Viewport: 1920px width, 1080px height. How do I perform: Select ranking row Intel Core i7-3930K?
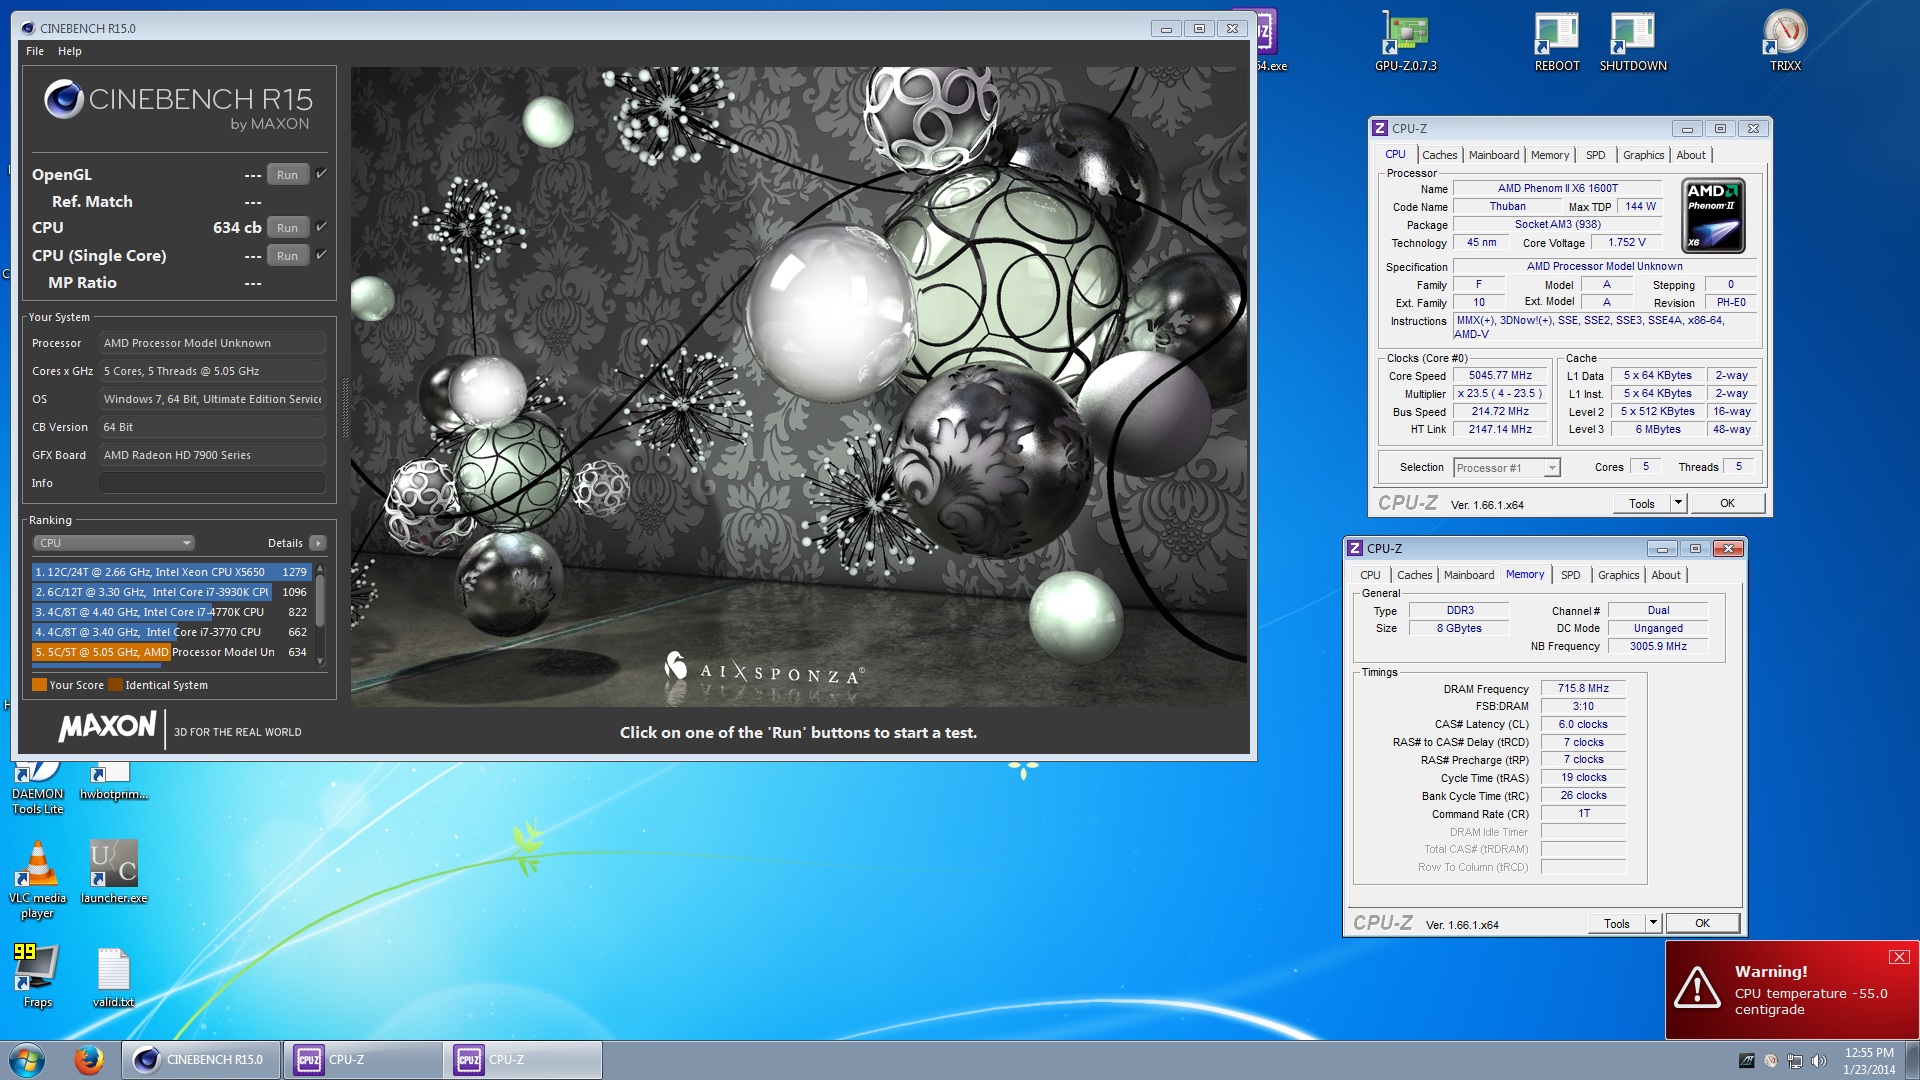click(x=171, y=592)
